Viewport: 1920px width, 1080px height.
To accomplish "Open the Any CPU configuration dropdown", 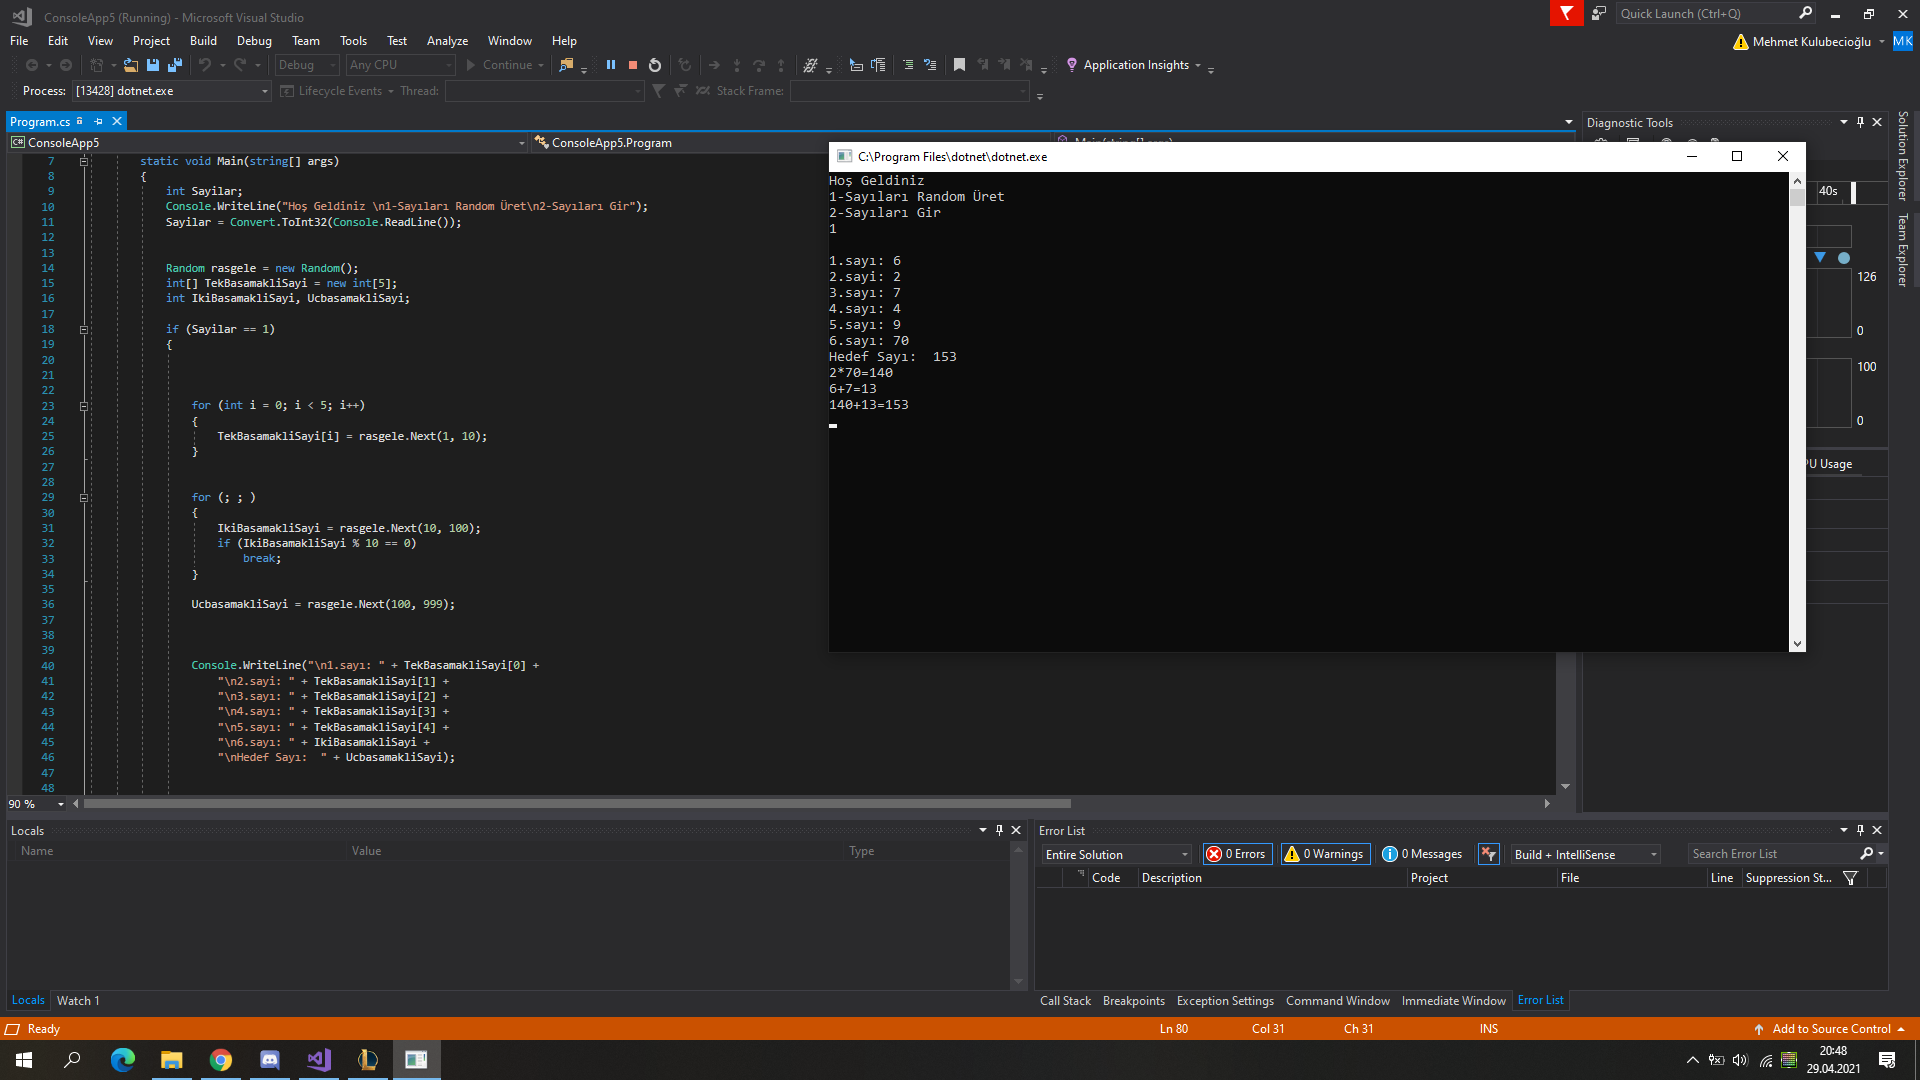I will point(398,64).
